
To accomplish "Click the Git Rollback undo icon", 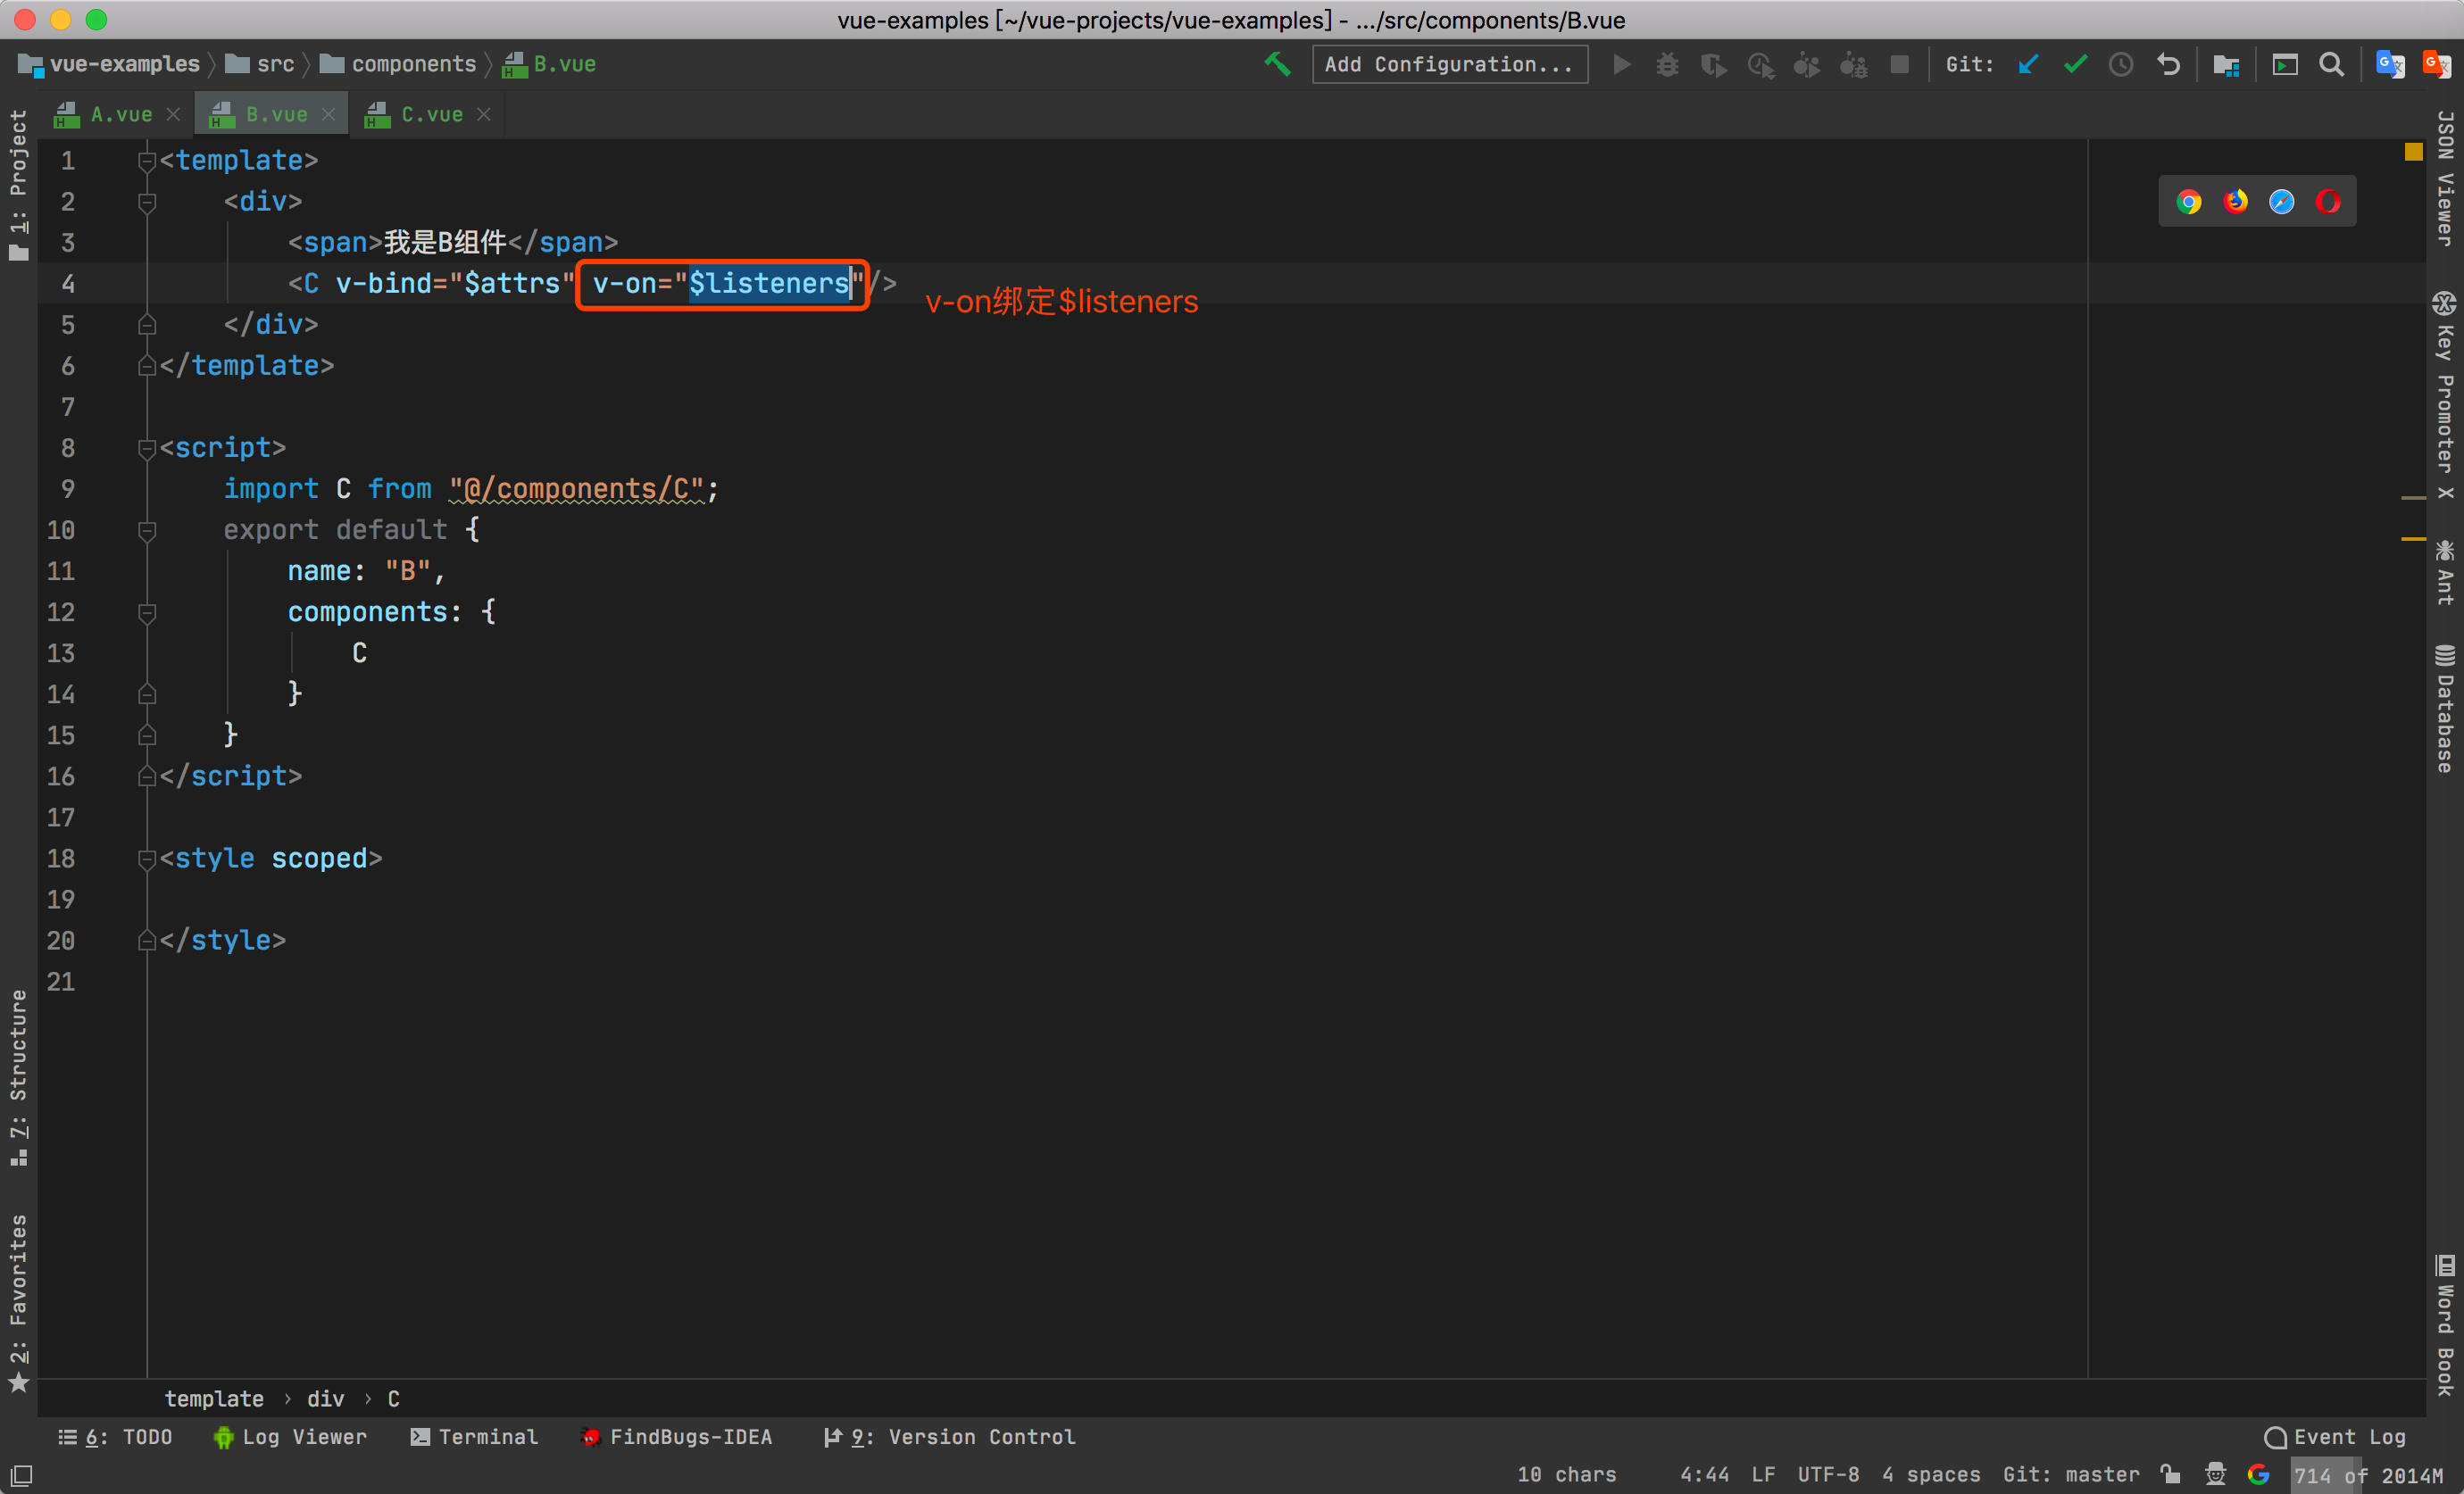I will click(x=2168, y=65).
